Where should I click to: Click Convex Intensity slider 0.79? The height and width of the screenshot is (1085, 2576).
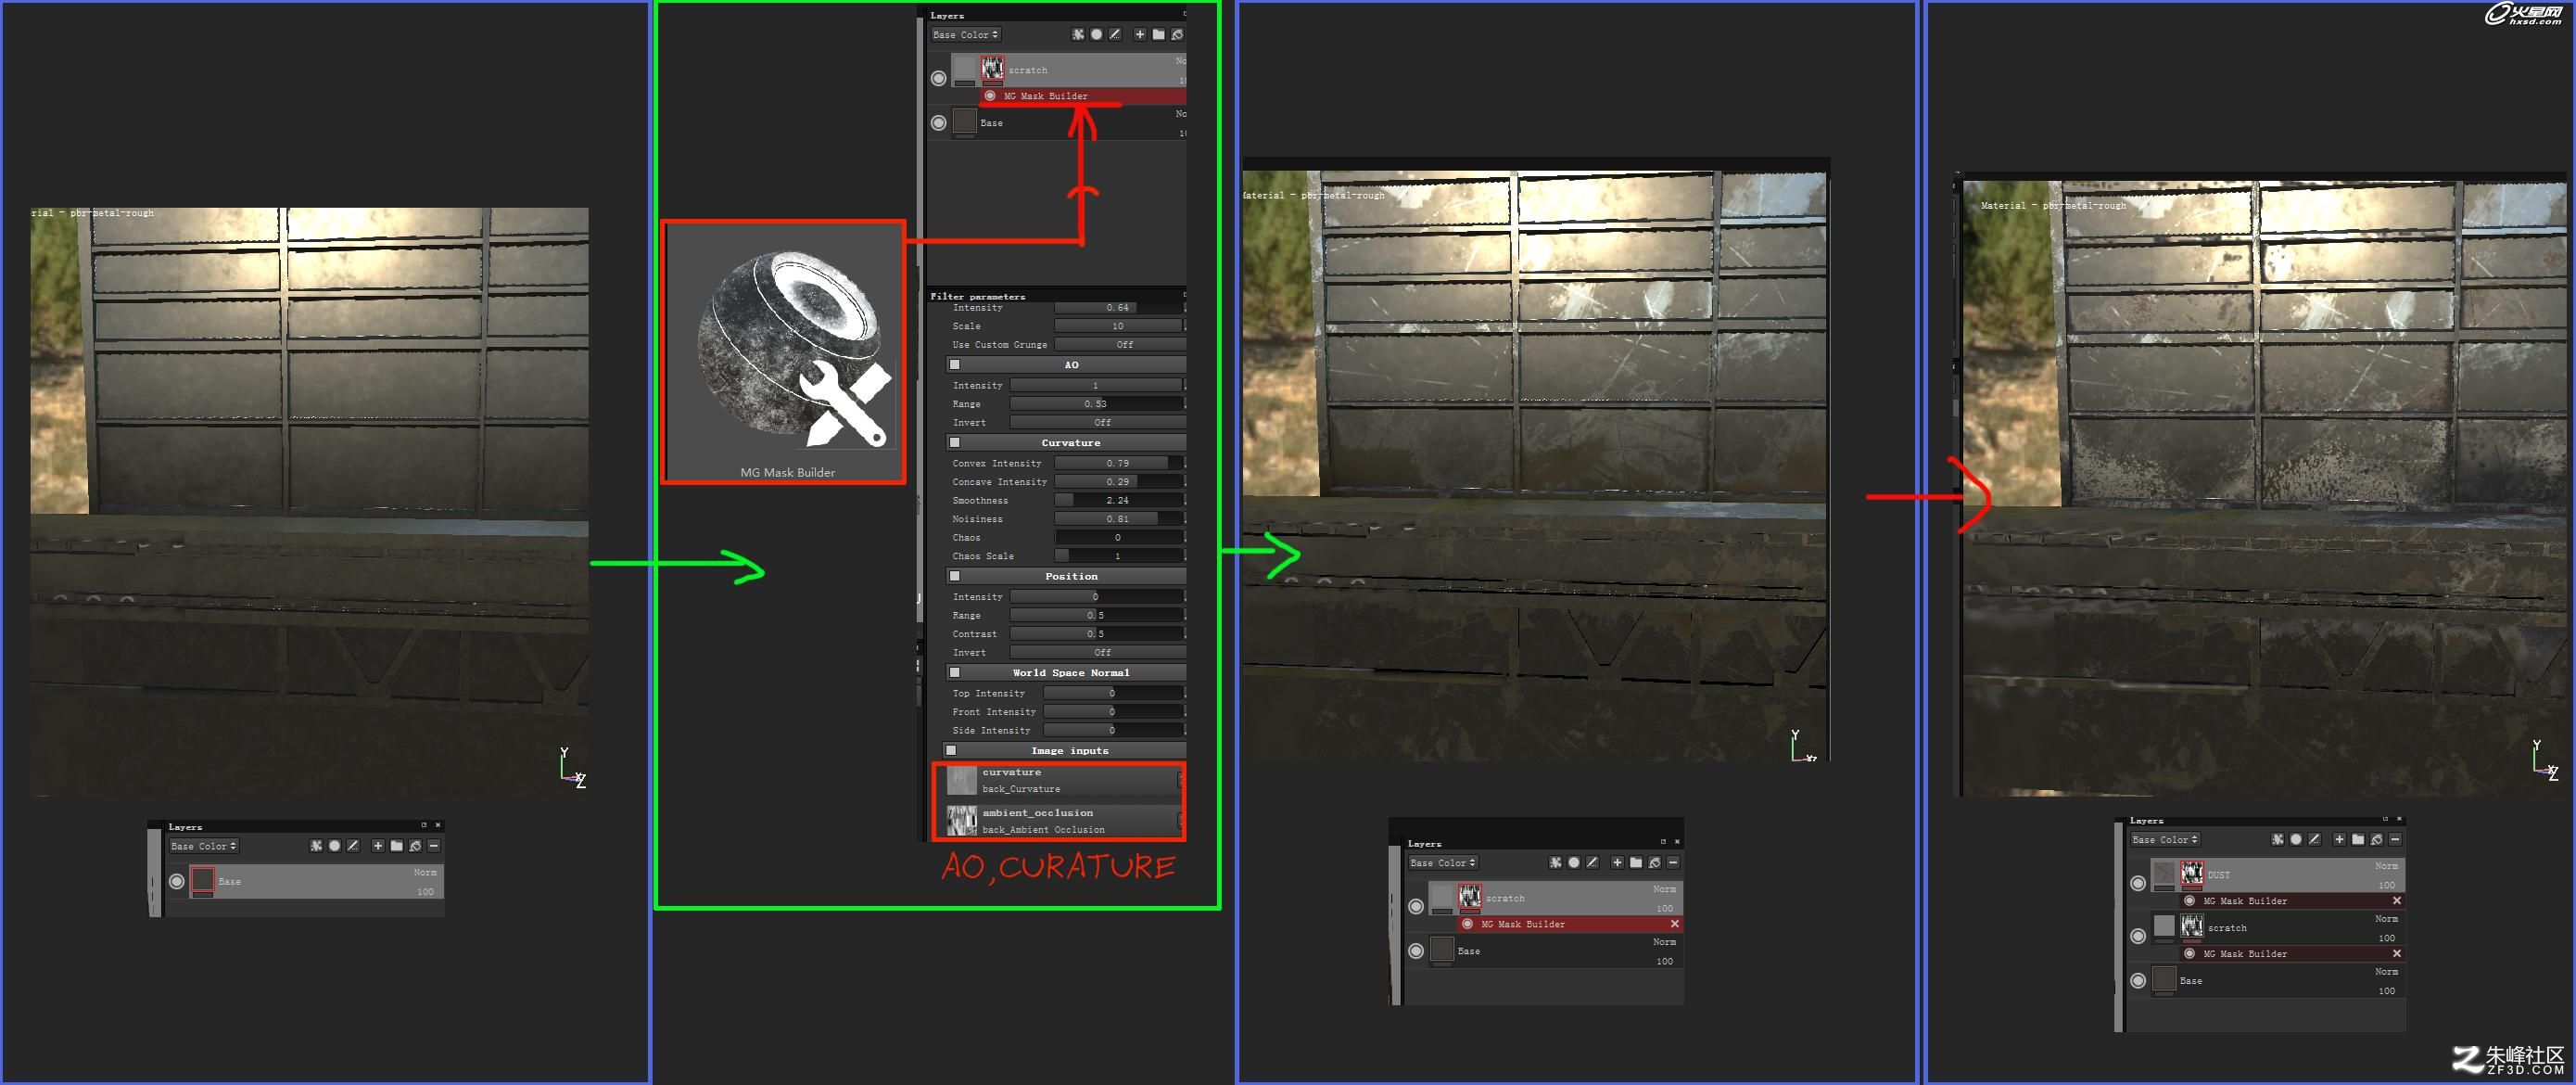pos(1119,463)
